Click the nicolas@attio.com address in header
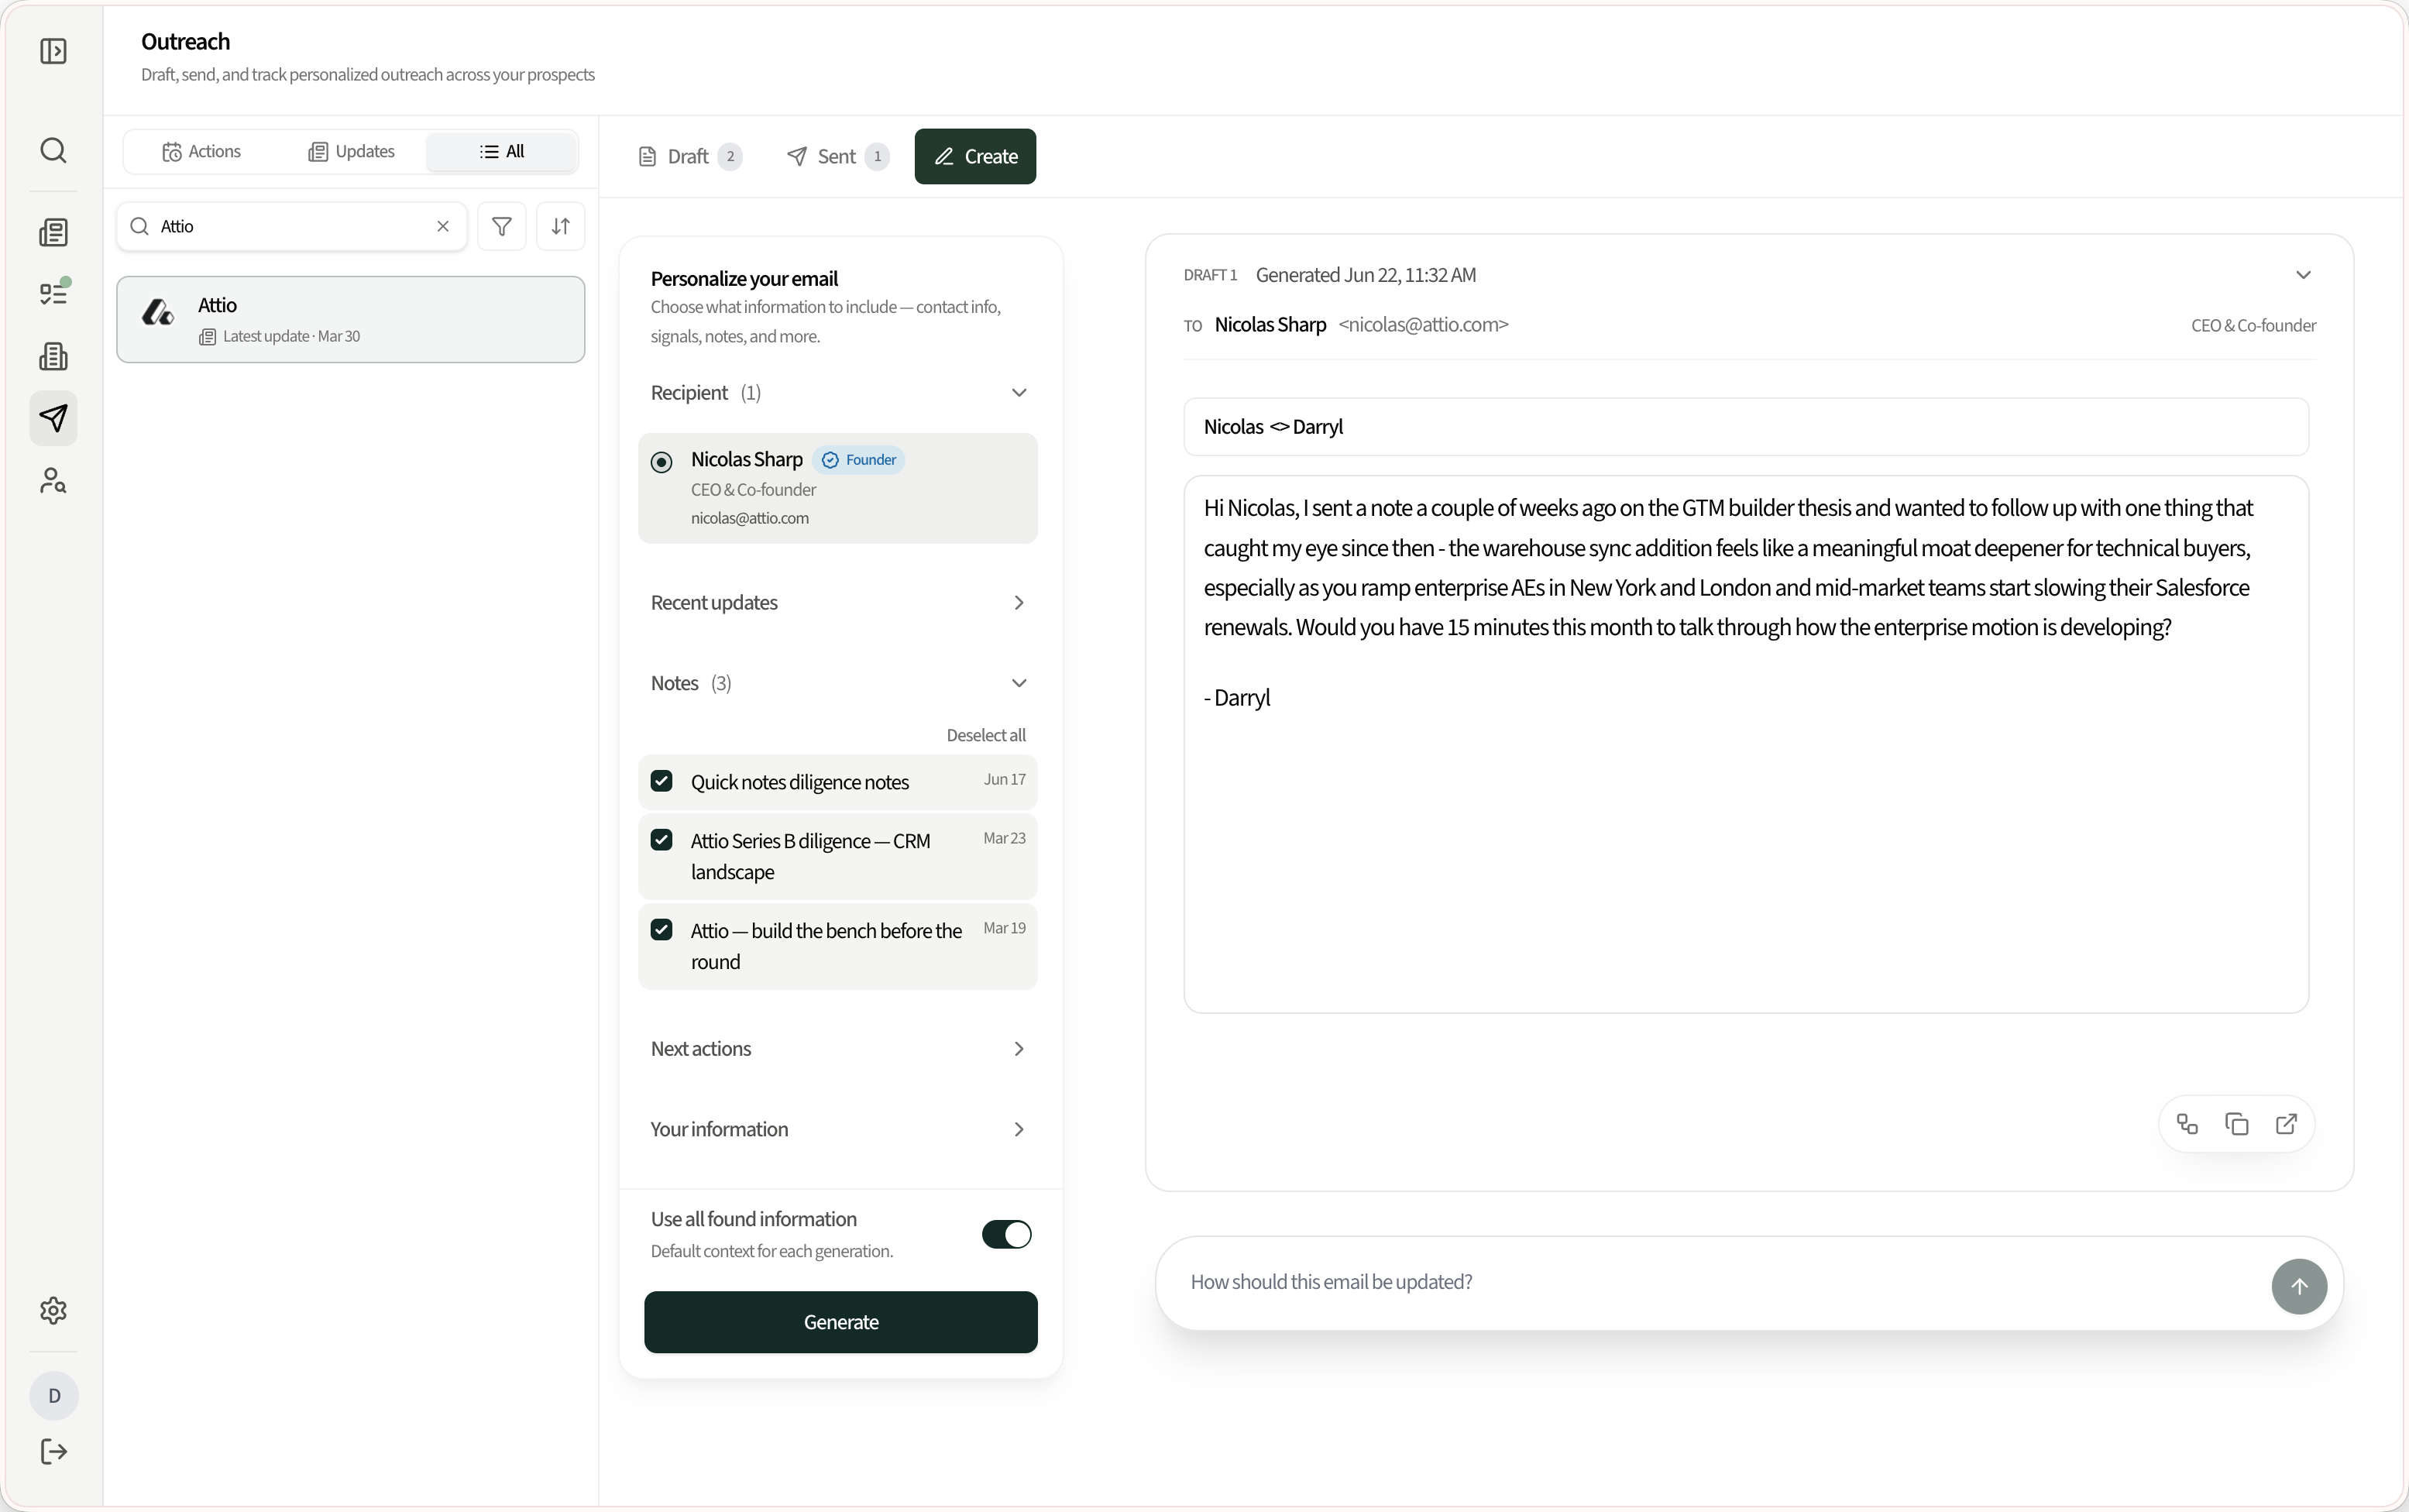The width and height of the screenshot is (2409, 1512). pyautogui.click(x=1423, y=325)
